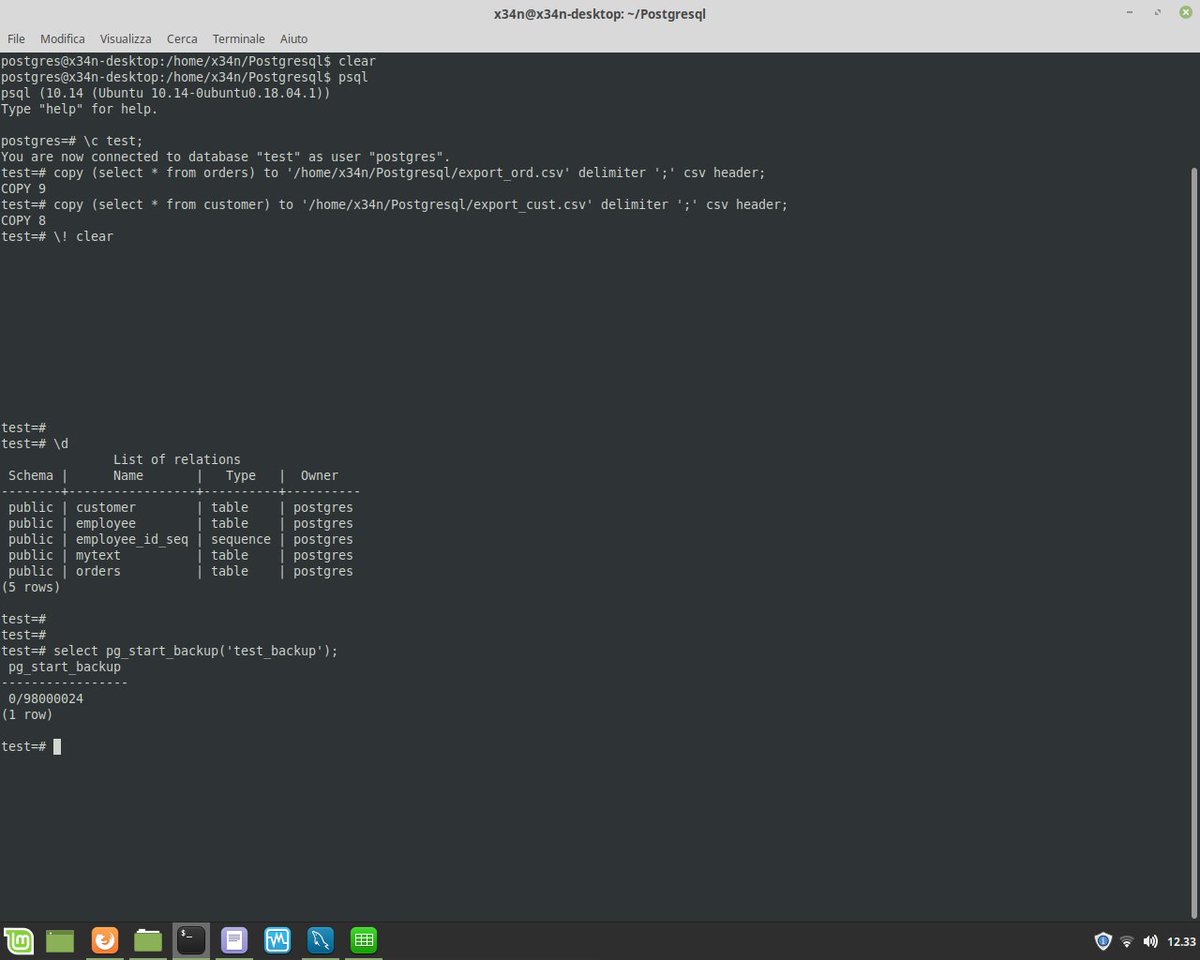Click the 'Schema' column header
The image size is (1200, 960).
31,475
